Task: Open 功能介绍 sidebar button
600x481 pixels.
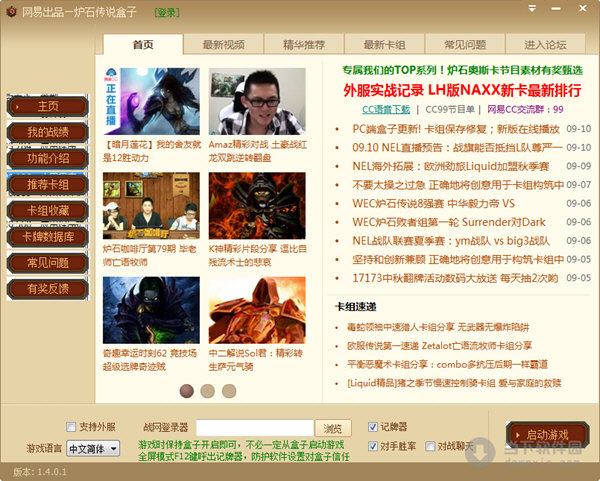Action: click(x=48, y=158)
